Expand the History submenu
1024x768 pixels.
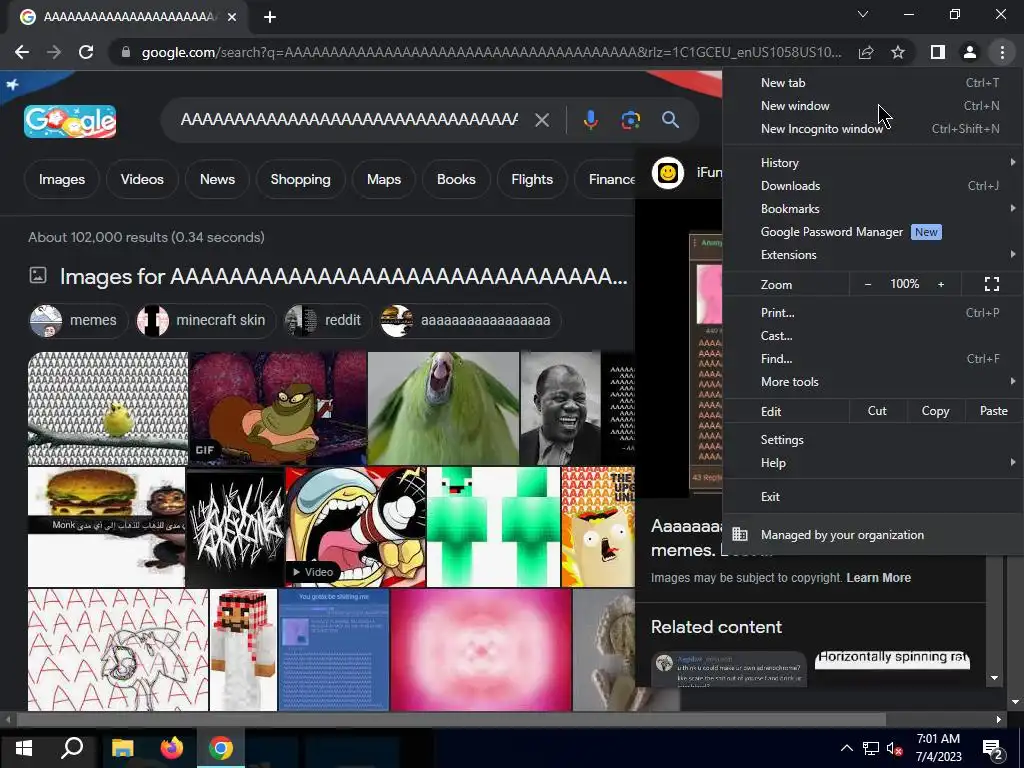(x=872, y=163)
